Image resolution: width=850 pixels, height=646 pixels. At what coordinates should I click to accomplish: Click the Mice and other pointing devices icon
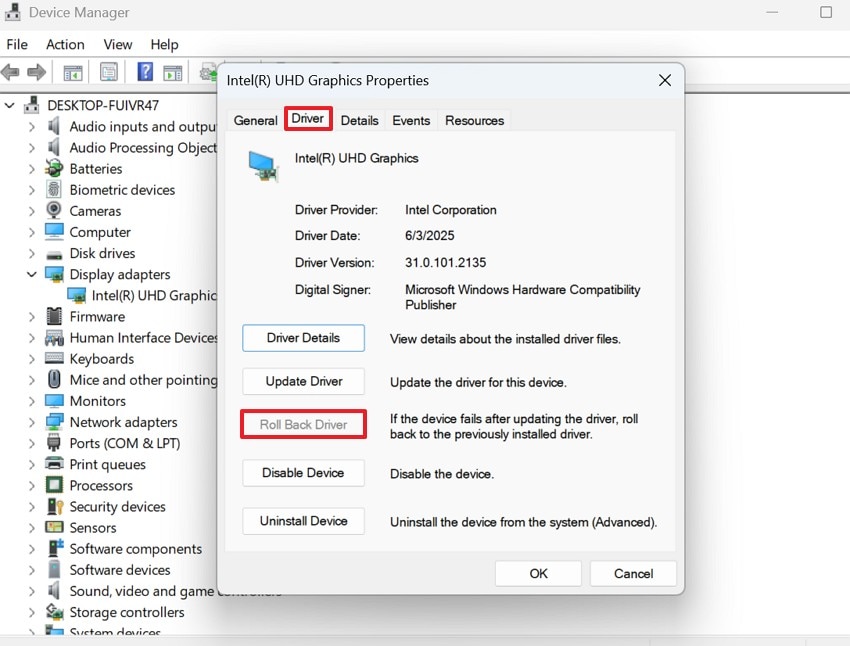tap(54, 379)
